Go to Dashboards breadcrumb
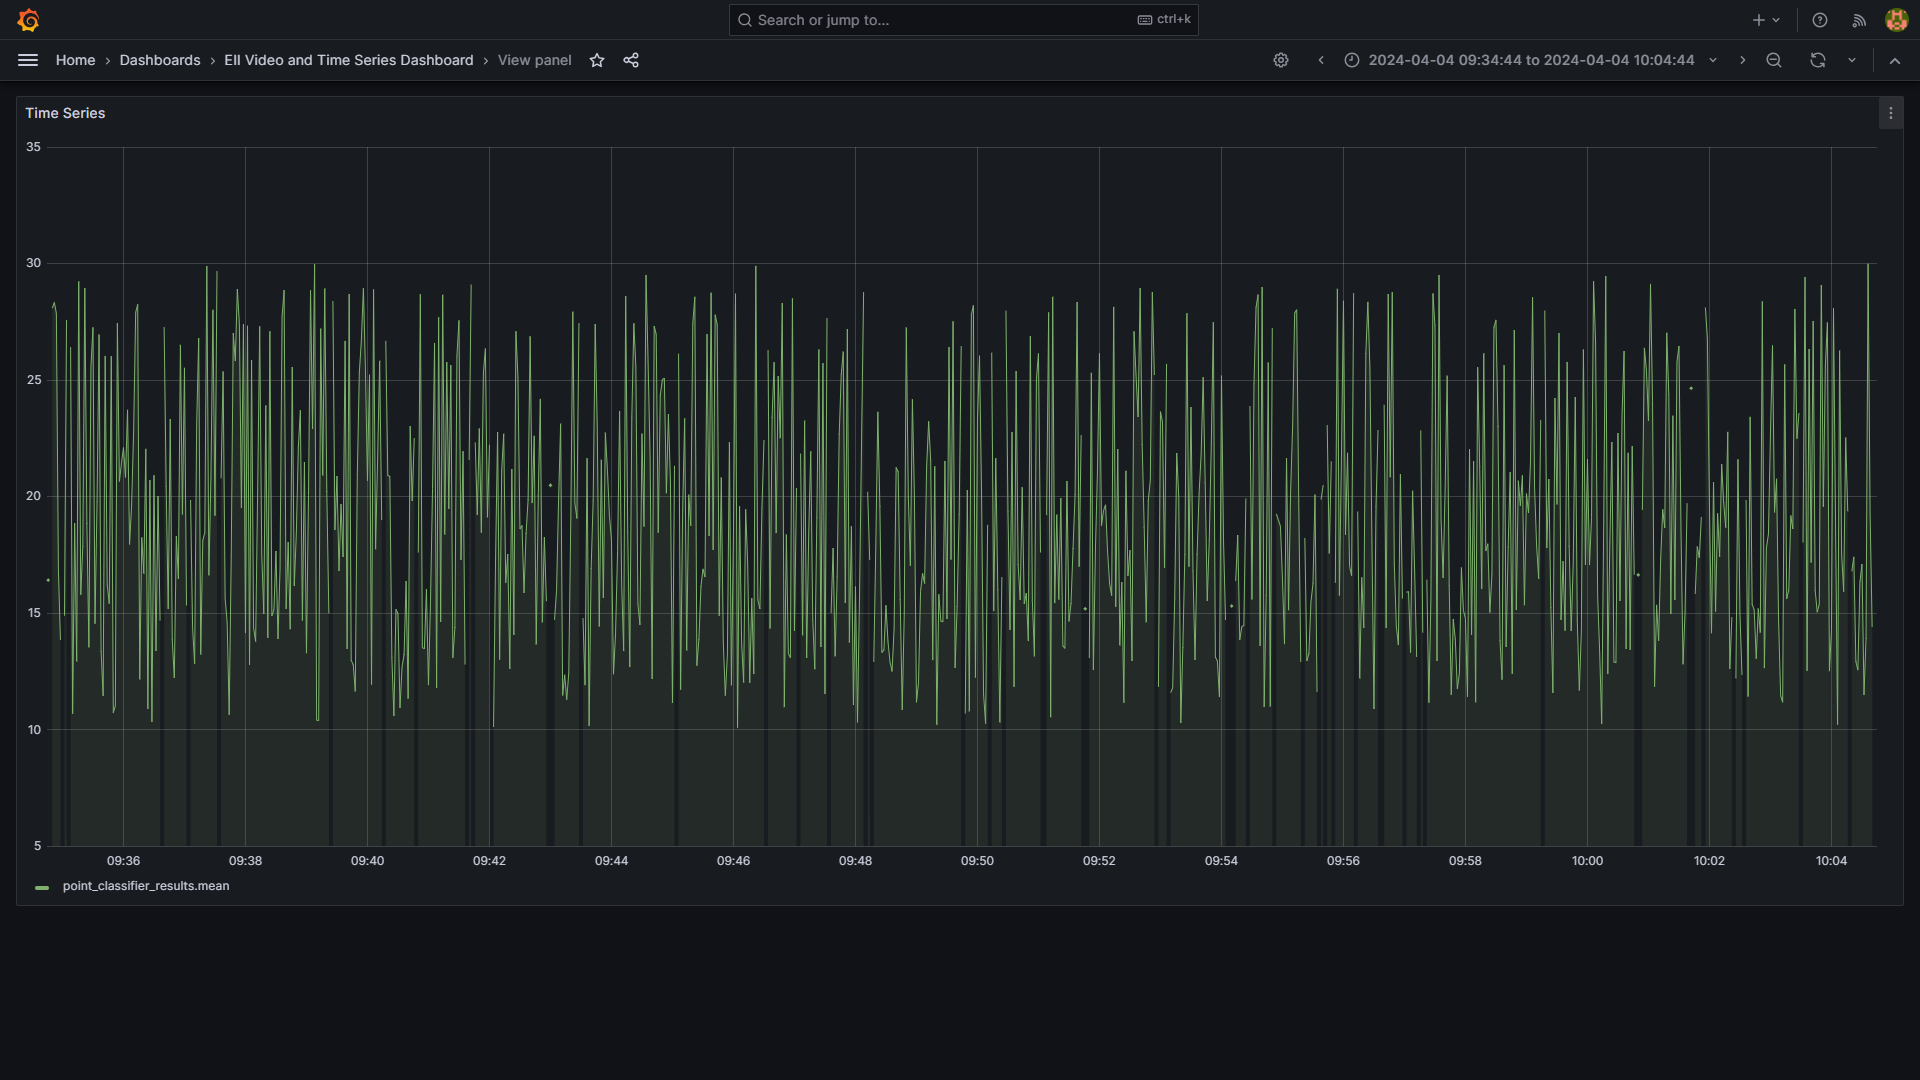The image size is (1920, 1080). click(160, 60)
